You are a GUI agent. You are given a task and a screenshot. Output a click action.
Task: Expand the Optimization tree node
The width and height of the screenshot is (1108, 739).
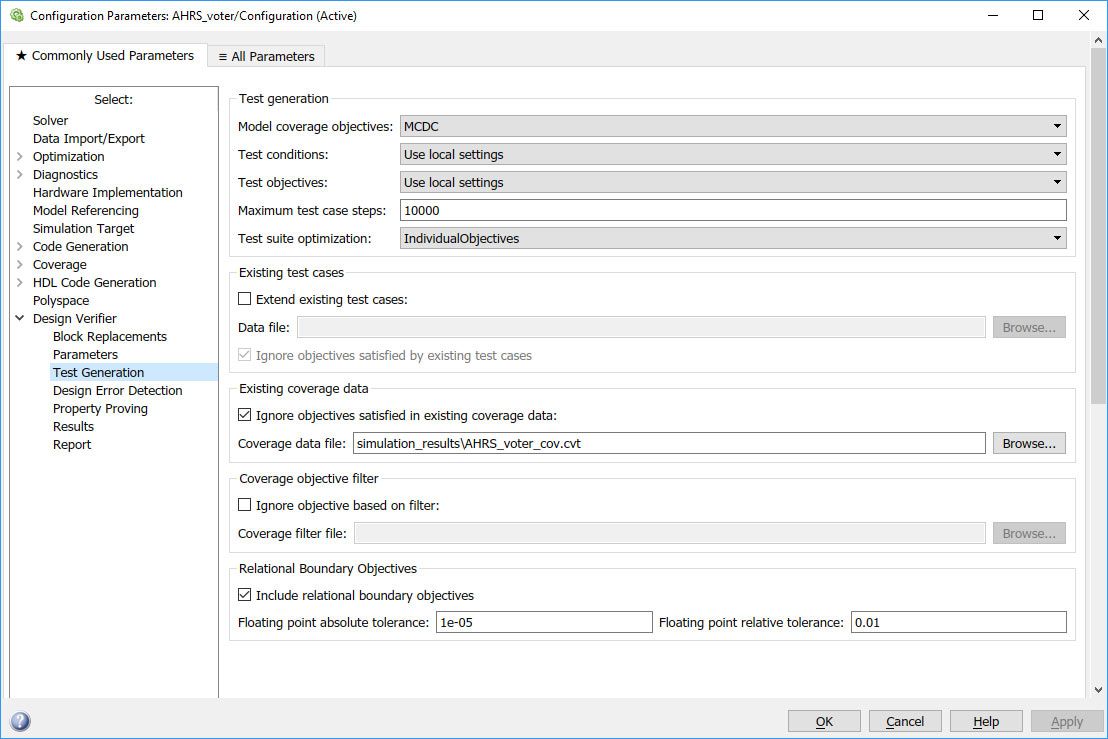[x=22, y=156]
